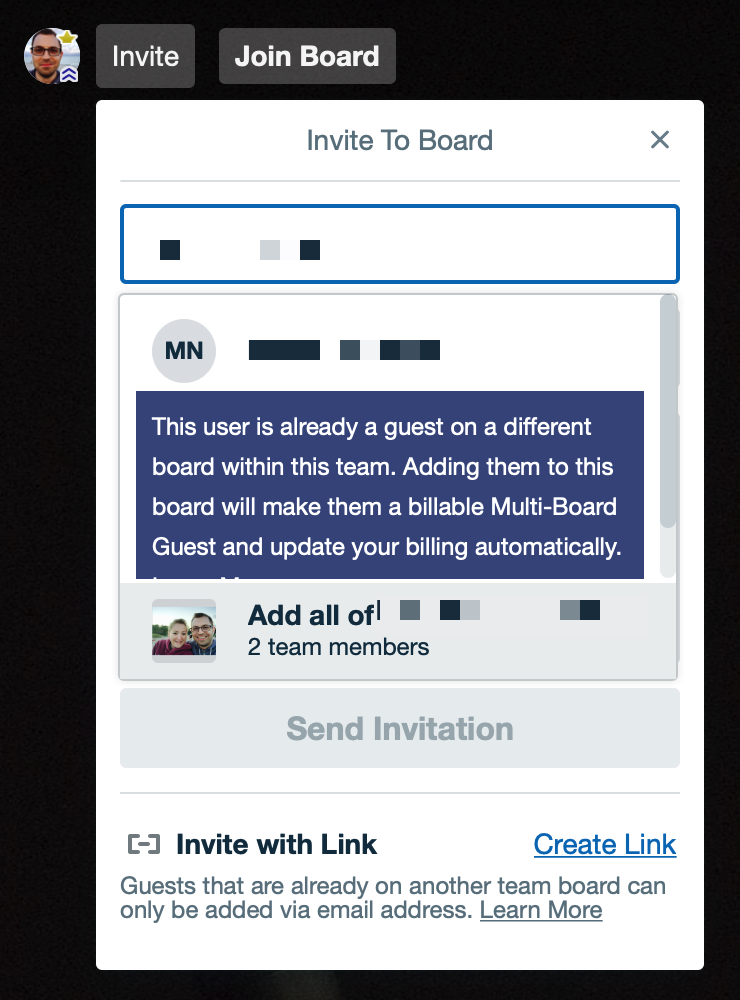Image resolution: width=740 pixels, height=1000 pixels.
Task: Click the user profile avatar photo
Action: point(52,56)
